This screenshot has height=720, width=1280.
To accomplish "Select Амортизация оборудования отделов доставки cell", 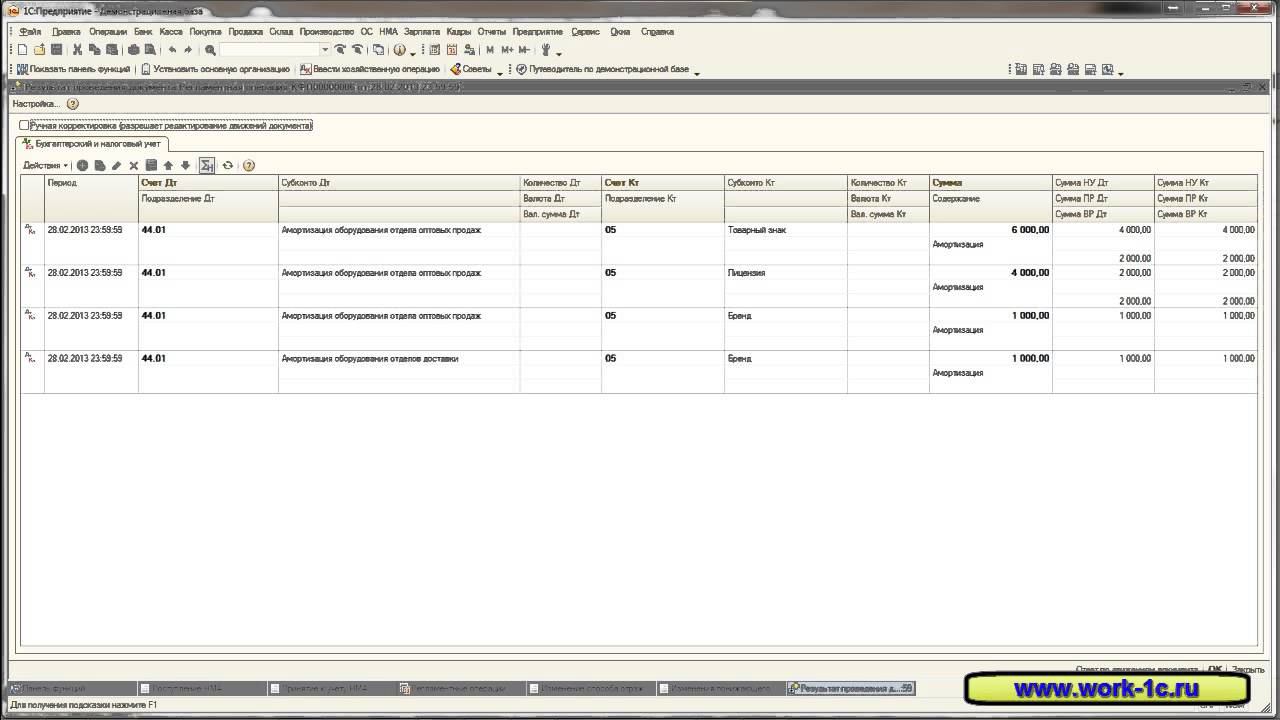I will (x=399, y=359).
